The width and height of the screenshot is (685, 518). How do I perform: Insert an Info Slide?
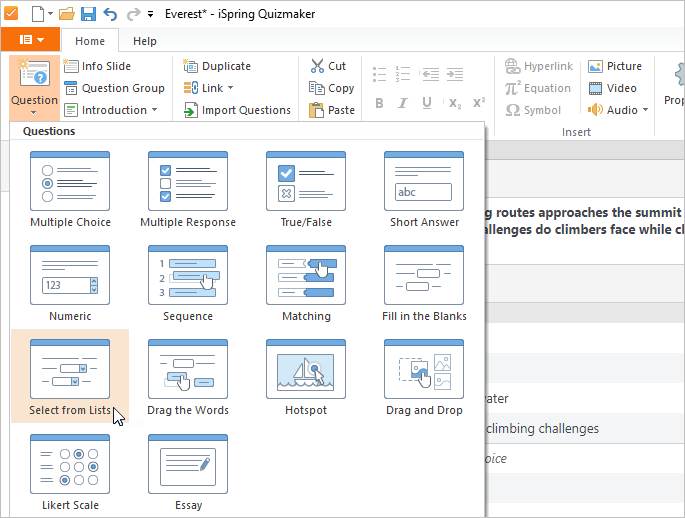(101, 66)
